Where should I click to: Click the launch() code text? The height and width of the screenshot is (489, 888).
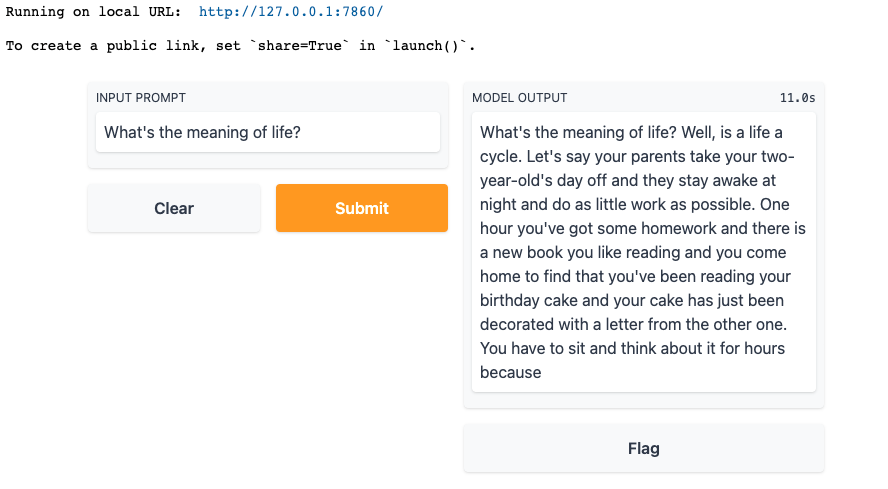click(427, 46)
